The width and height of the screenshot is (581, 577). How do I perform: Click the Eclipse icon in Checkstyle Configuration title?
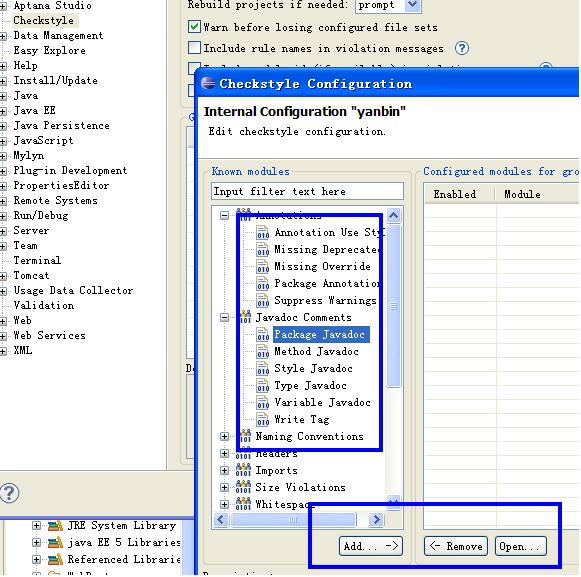[208, 83]
